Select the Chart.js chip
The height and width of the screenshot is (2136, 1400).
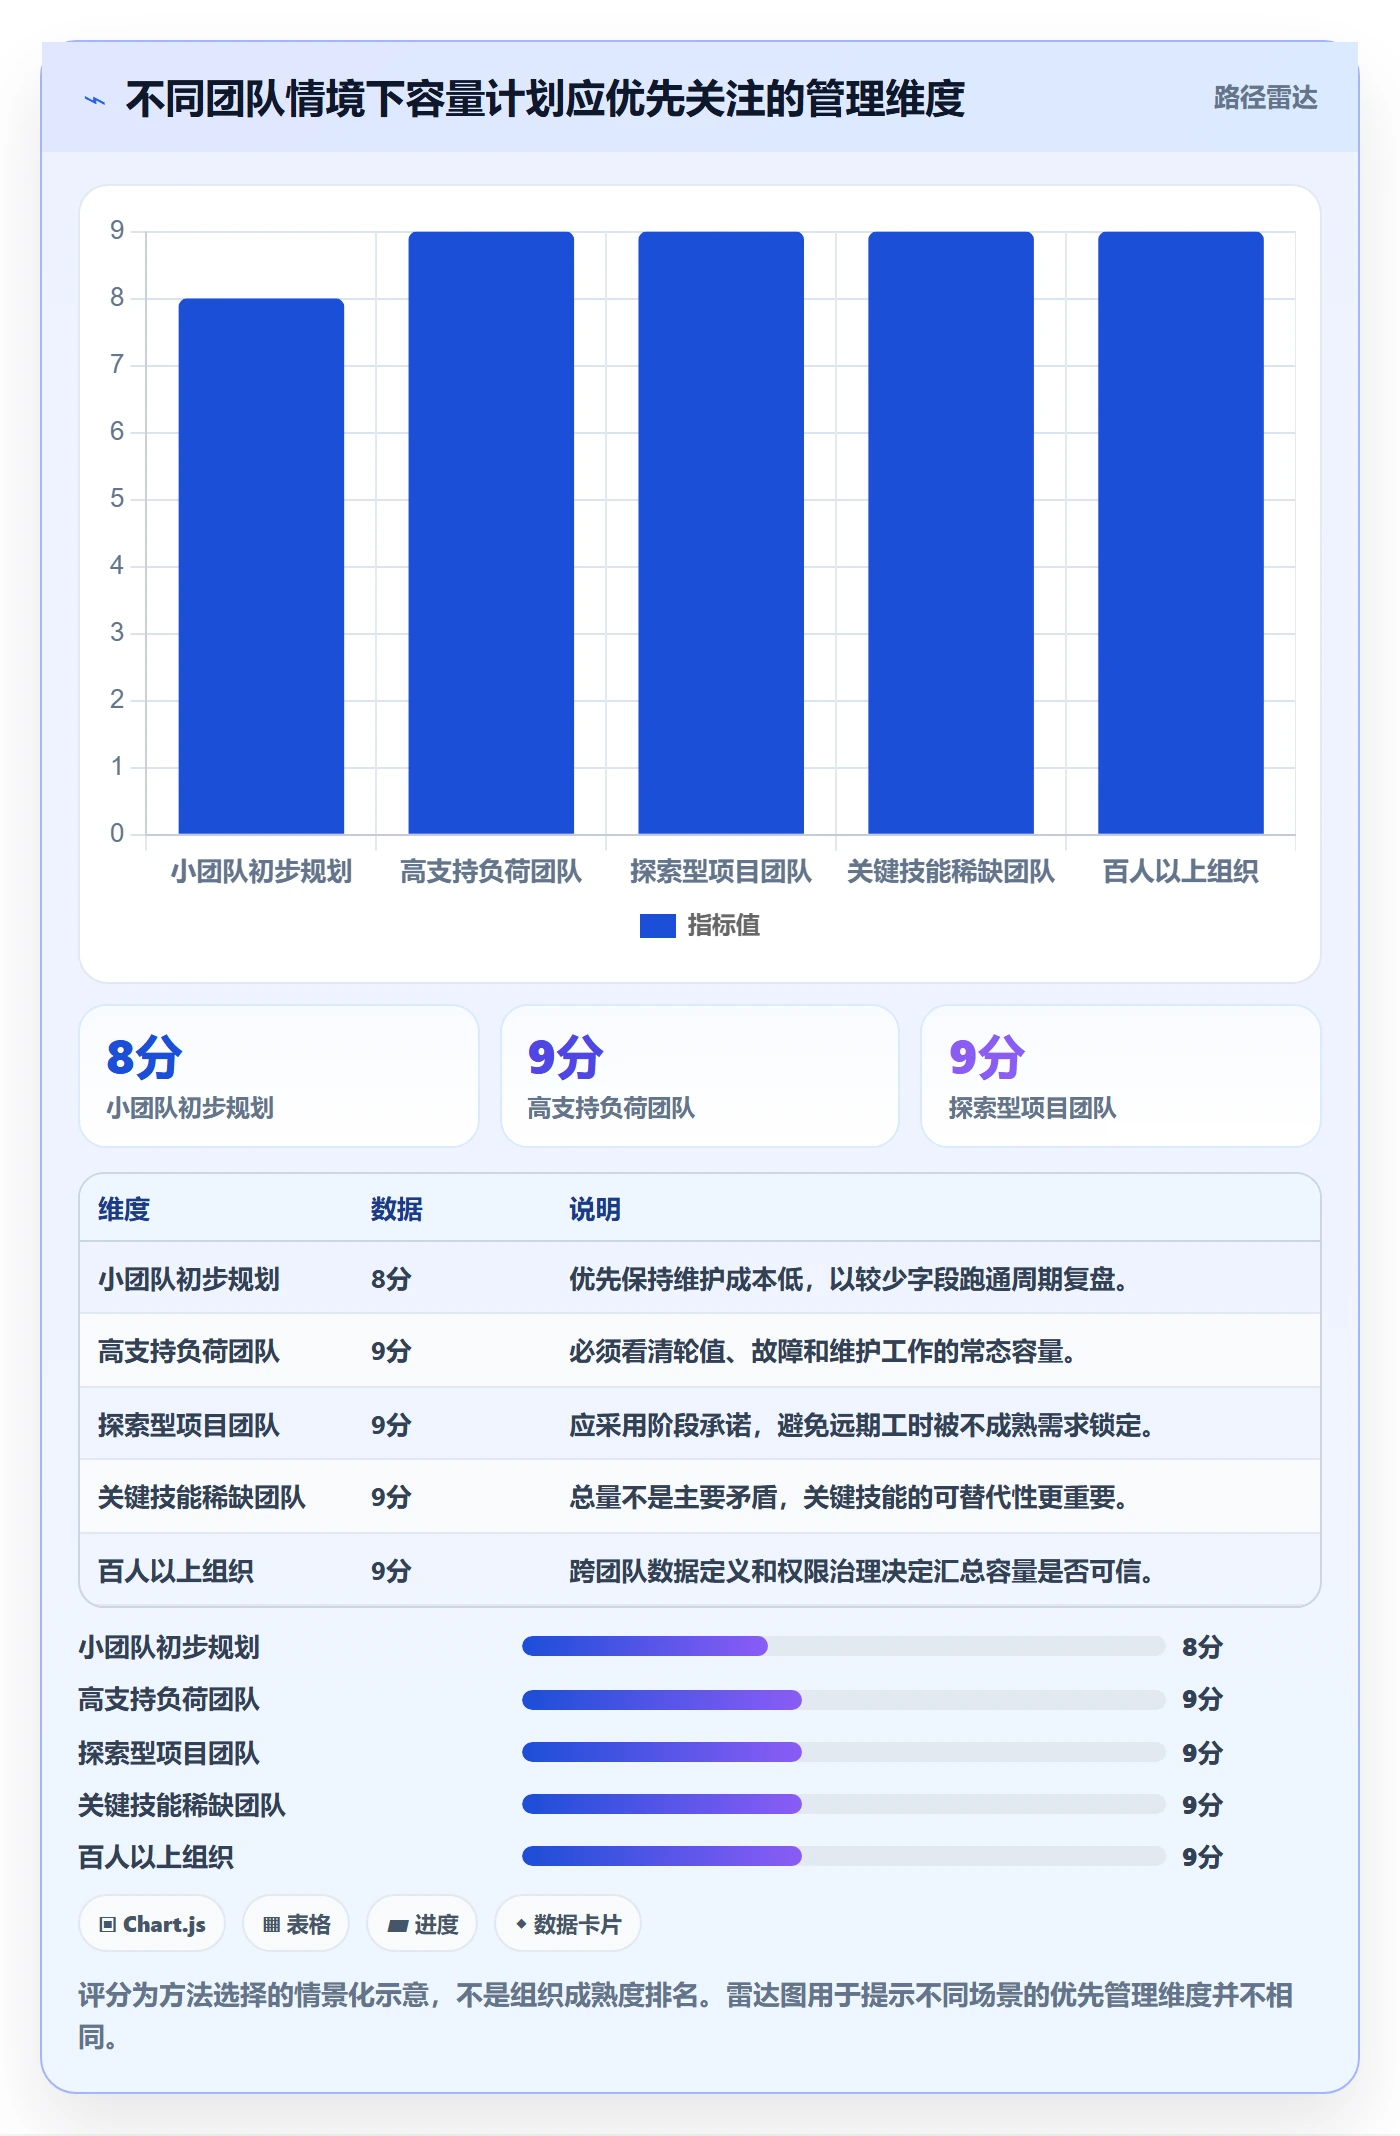(x=152, y=1924)
